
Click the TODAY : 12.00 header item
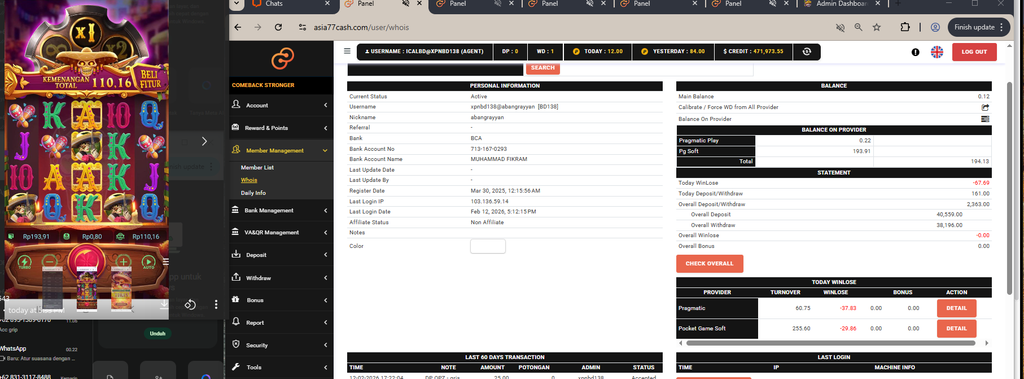click(x=599, y=52)
